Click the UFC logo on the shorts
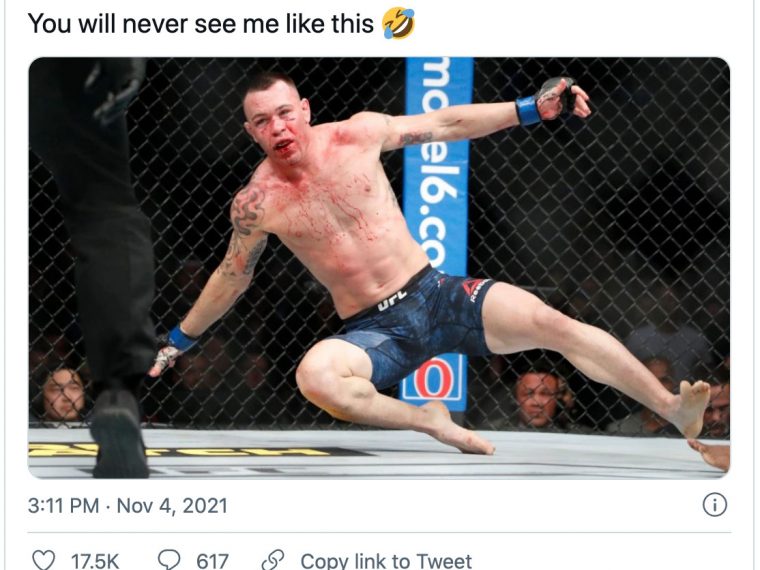Viewport: 760px width, 570px height. click(392, 301)
